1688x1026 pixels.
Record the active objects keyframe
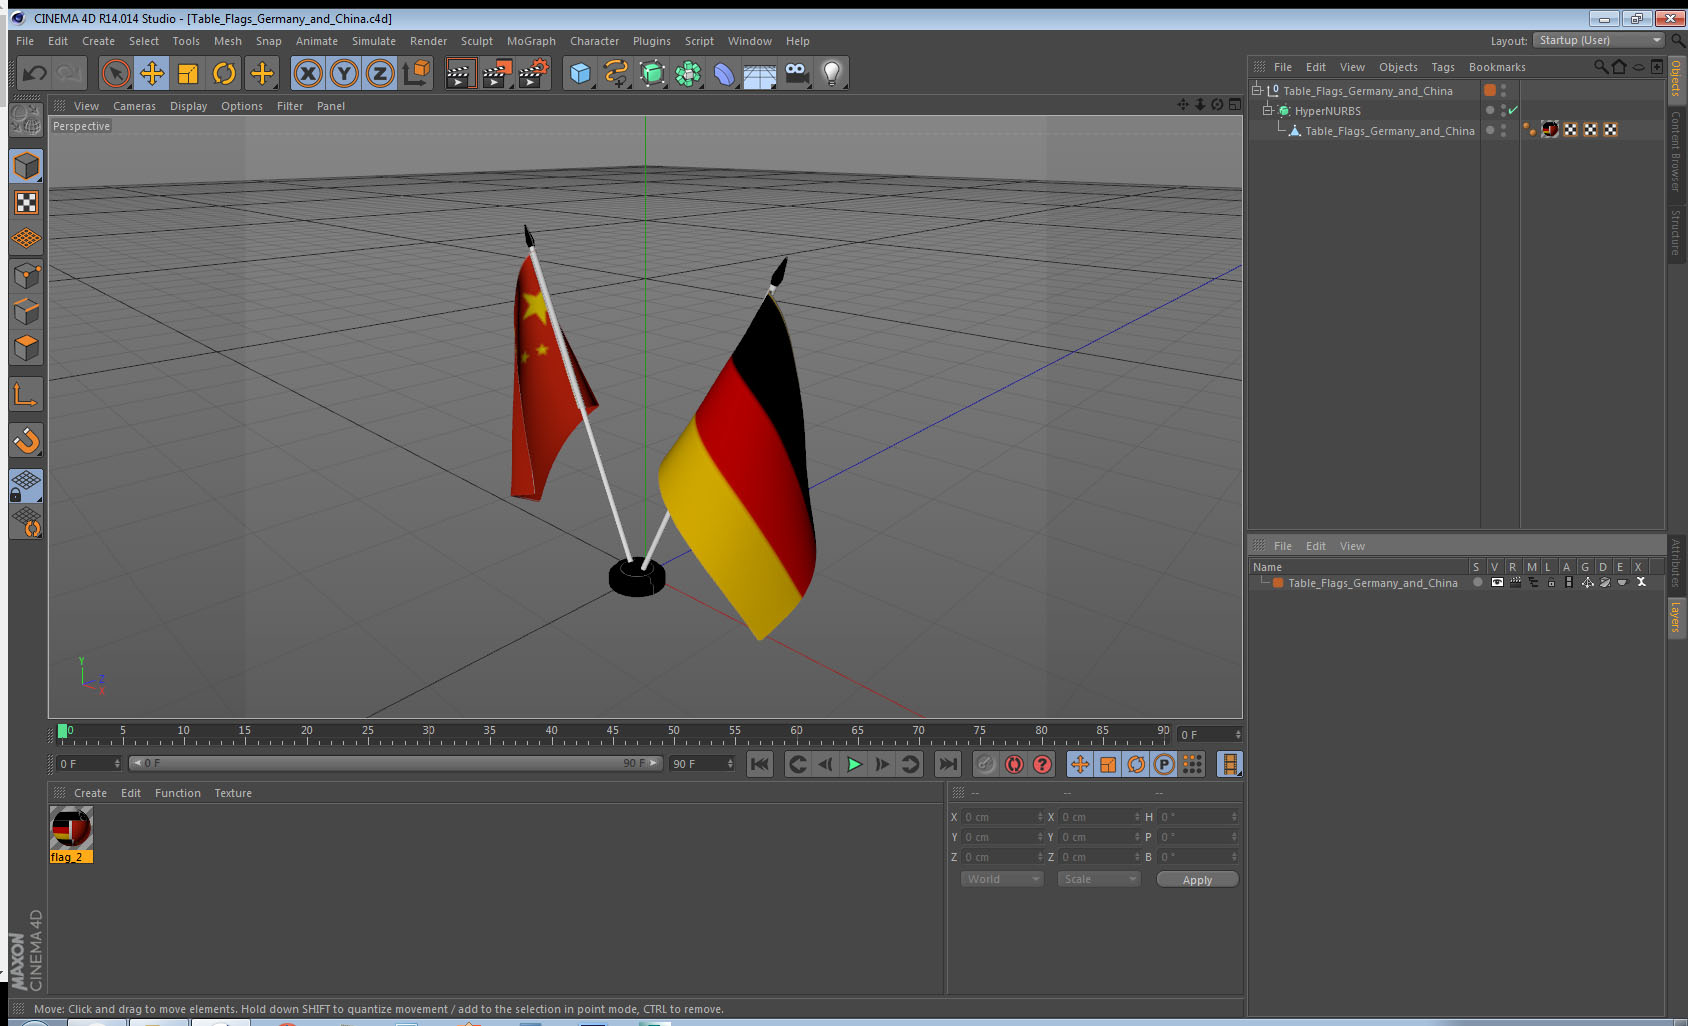tap(986, 764)
